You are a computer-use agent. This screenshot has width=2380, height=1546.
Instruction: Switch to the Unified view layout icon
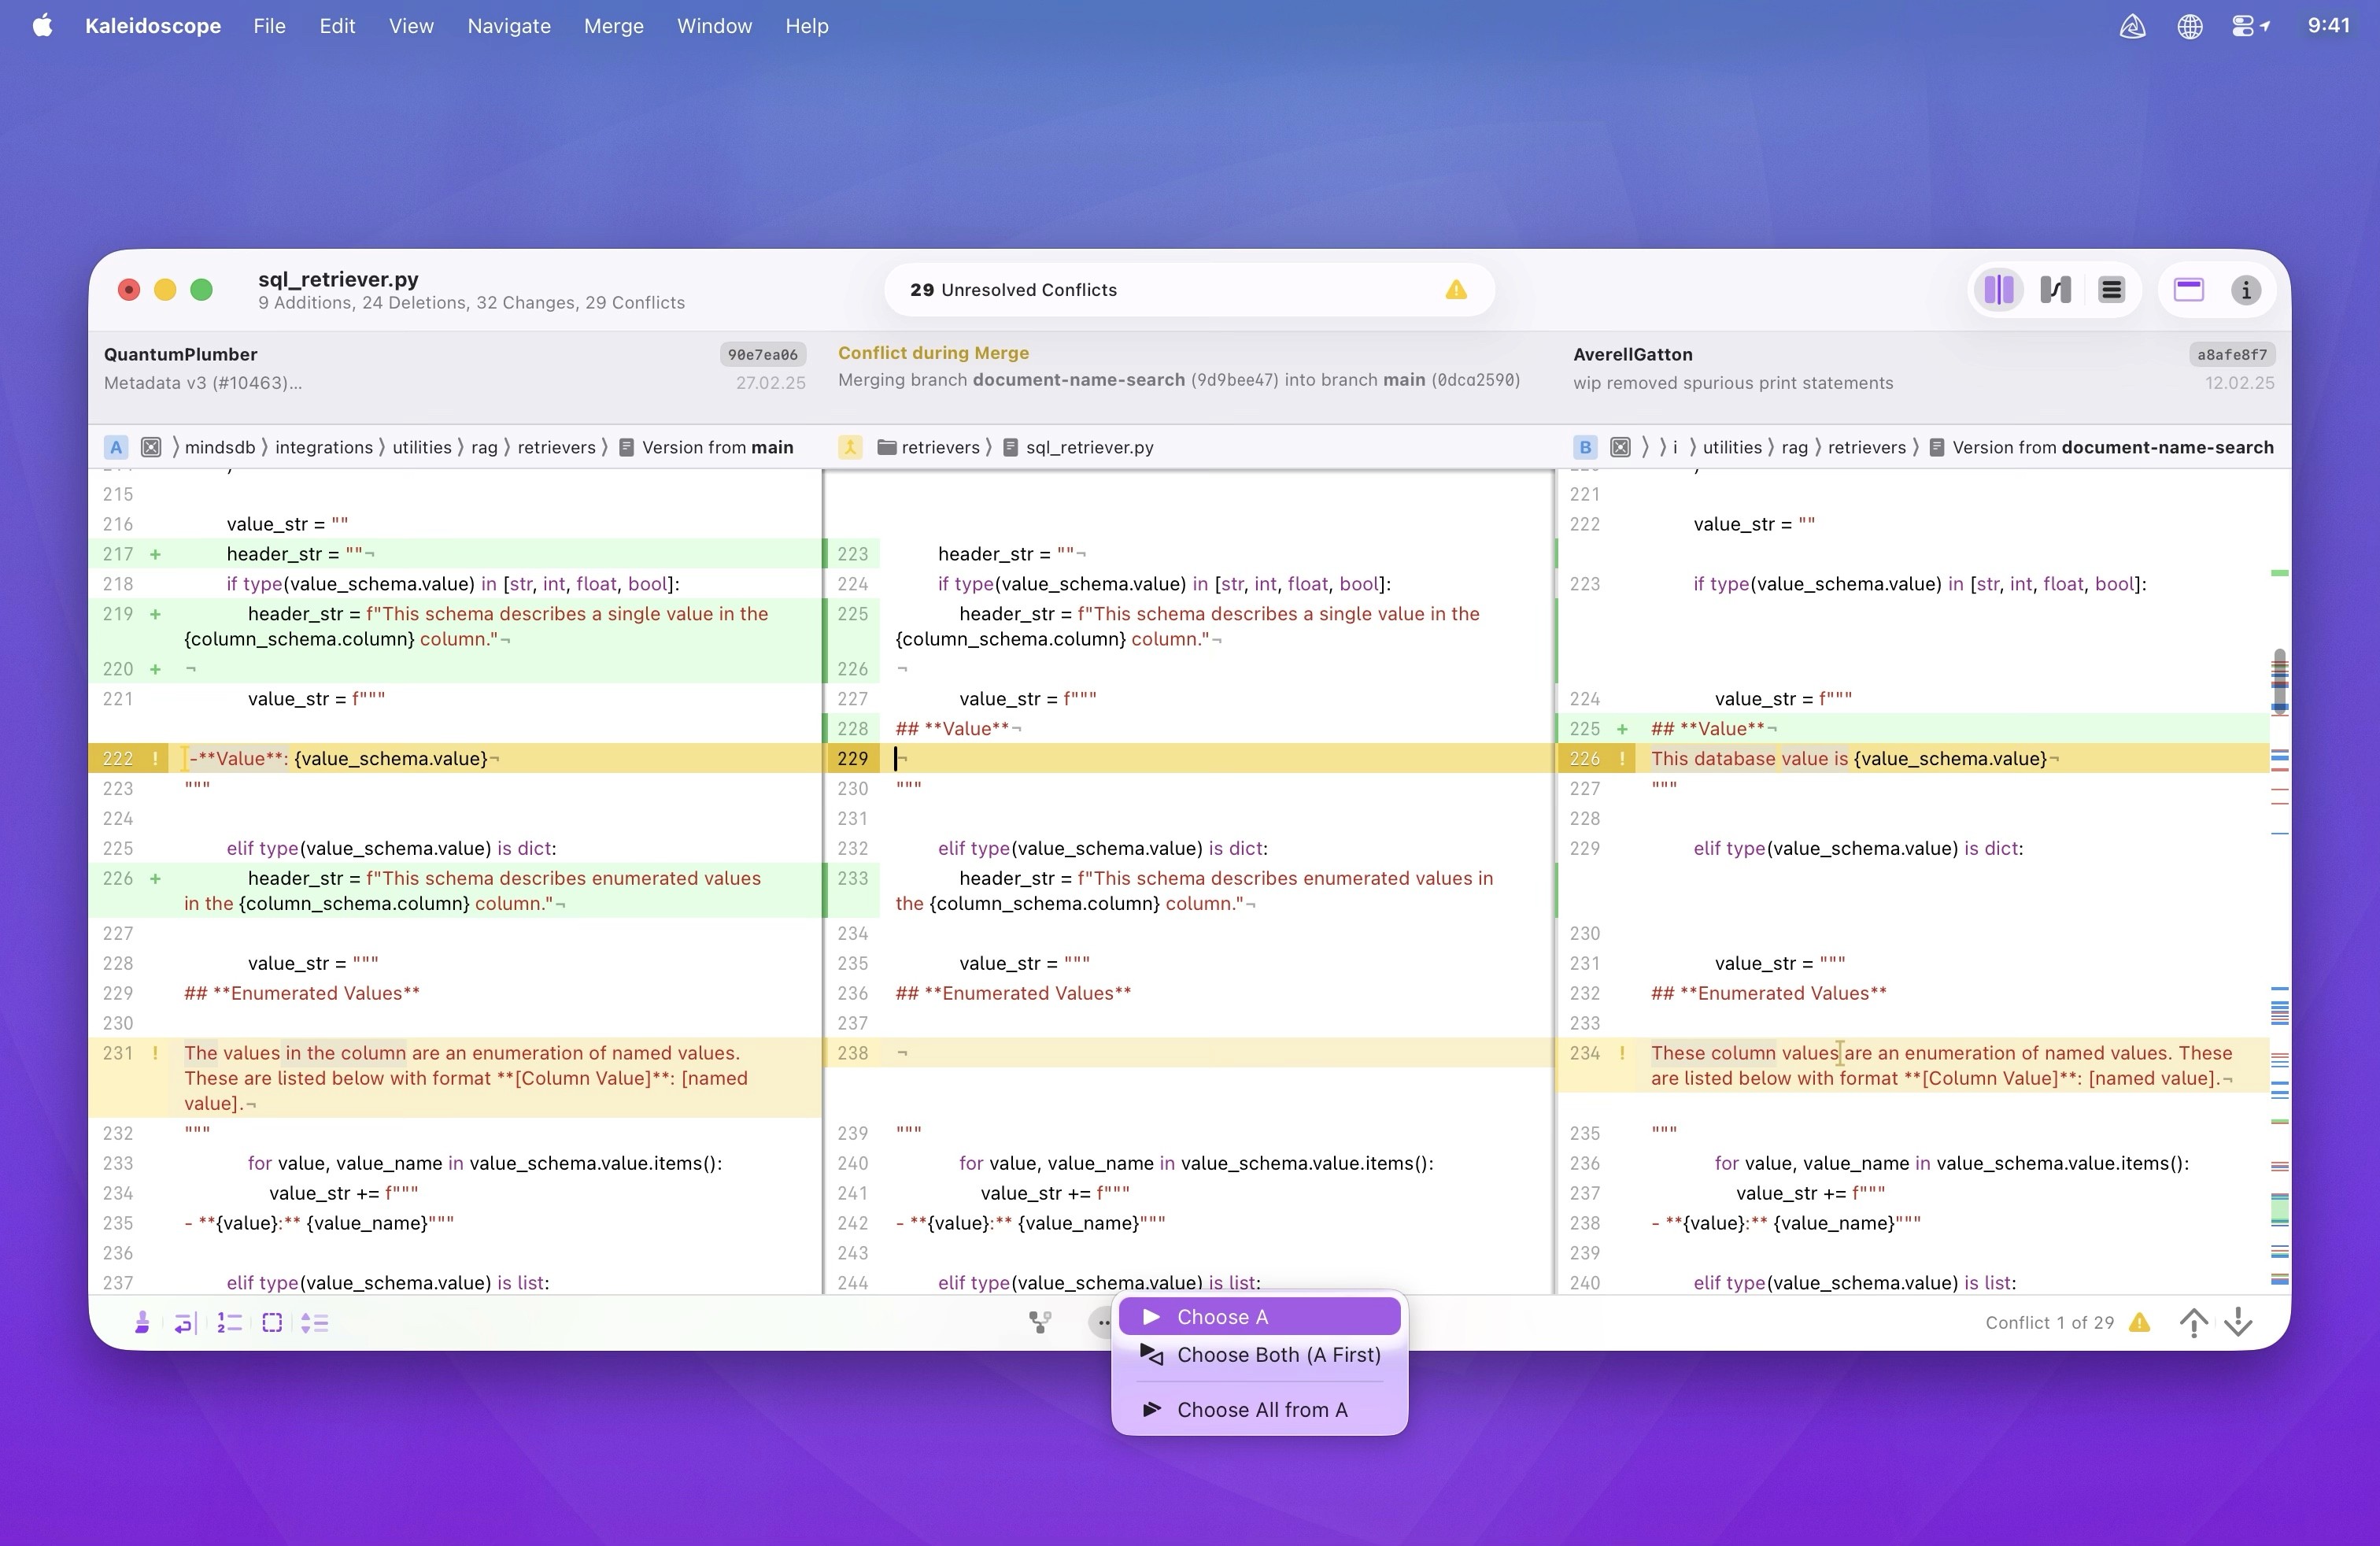coord(2111,290)
